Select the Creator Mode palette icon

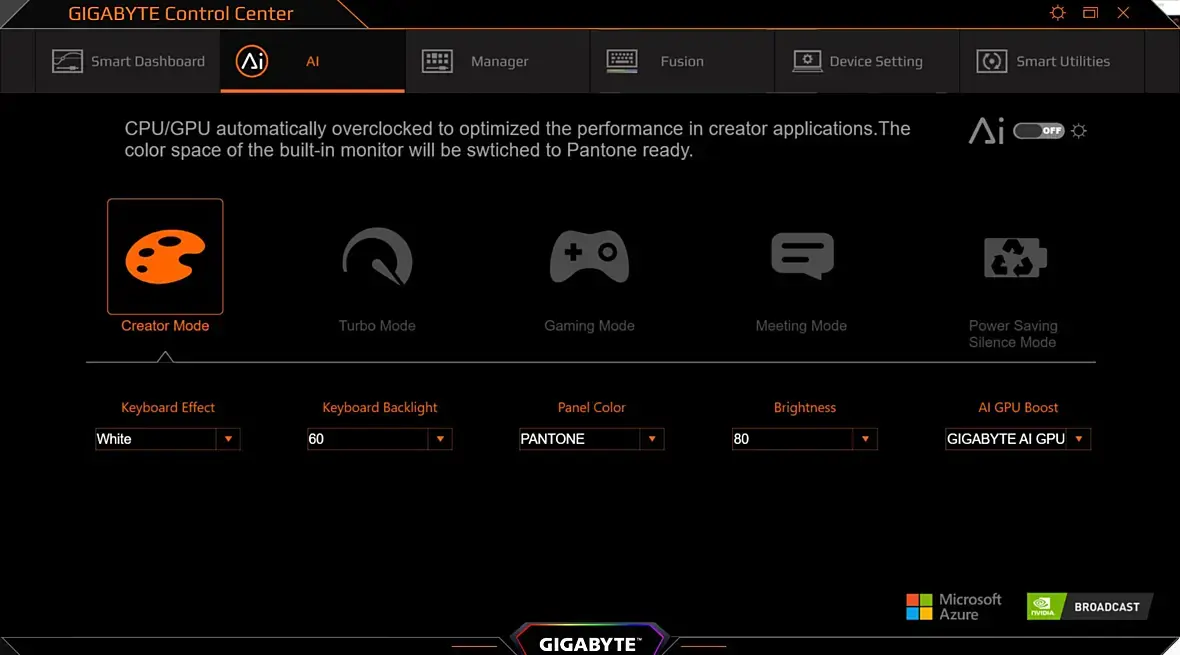pos(165,257)
